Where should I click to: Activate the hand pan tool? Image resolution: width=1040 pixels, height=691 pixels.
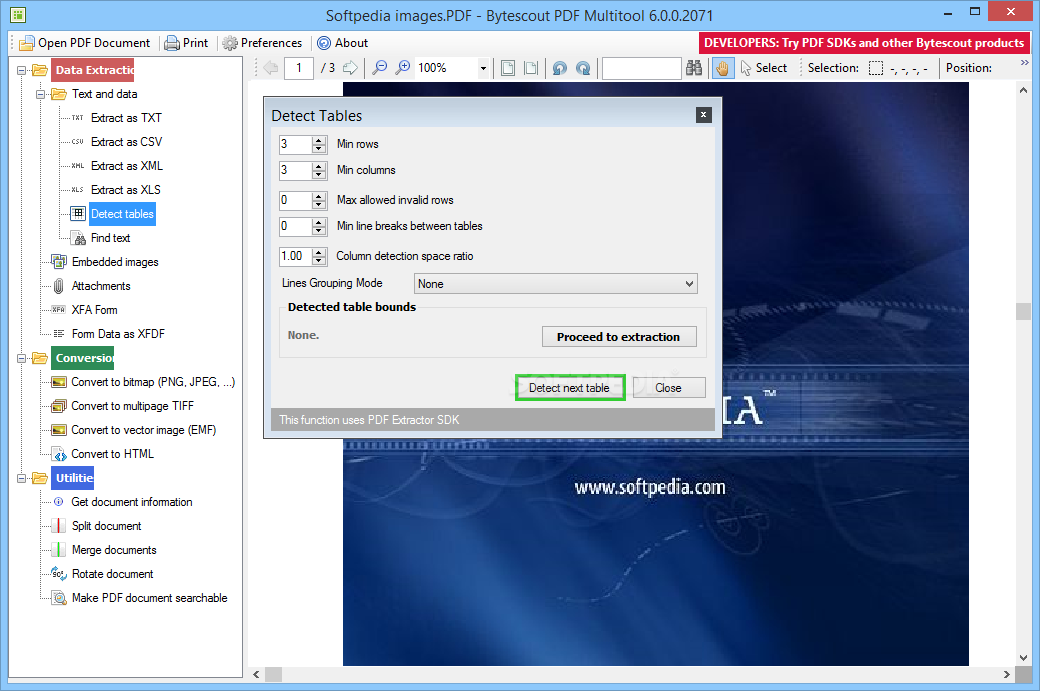(x=722, y=68)
